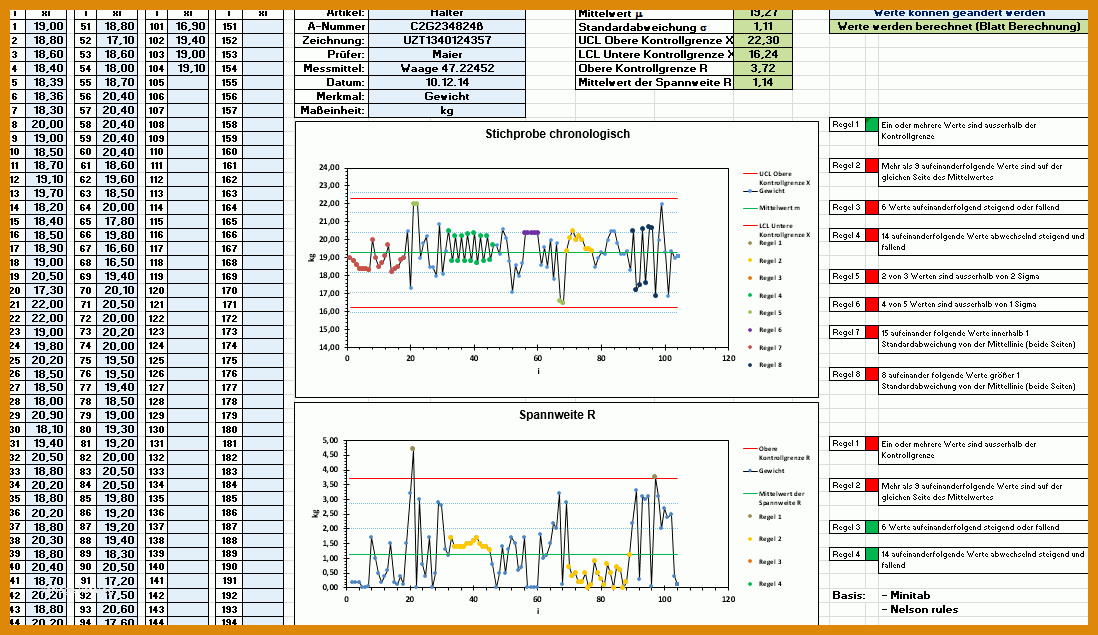Image resolution: width=1098 pixels, height=635 pixels.
Task: Click the Minitab basis text
Action: tap(905, 595)
